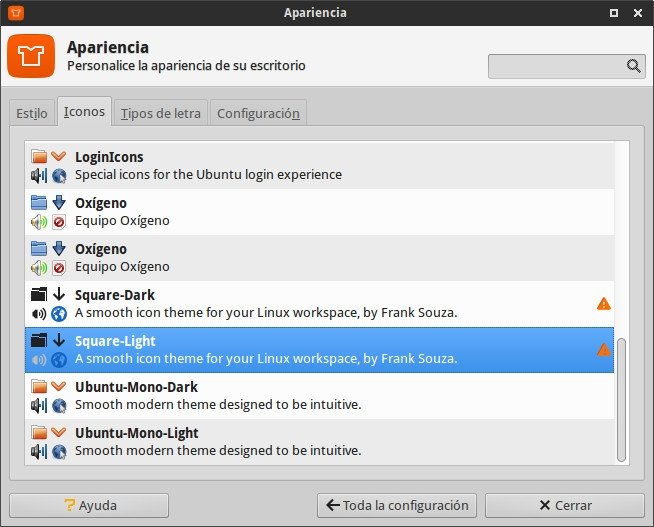Click LoginIcons globe preview icon
654x527 pixels.
(x=59, y=176)
